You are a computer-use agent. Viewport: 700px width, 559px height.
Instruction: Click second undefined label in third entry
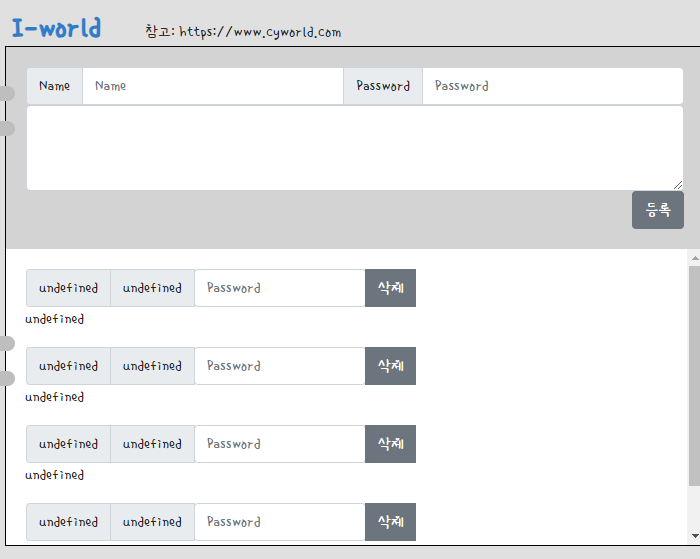point(152,444)
